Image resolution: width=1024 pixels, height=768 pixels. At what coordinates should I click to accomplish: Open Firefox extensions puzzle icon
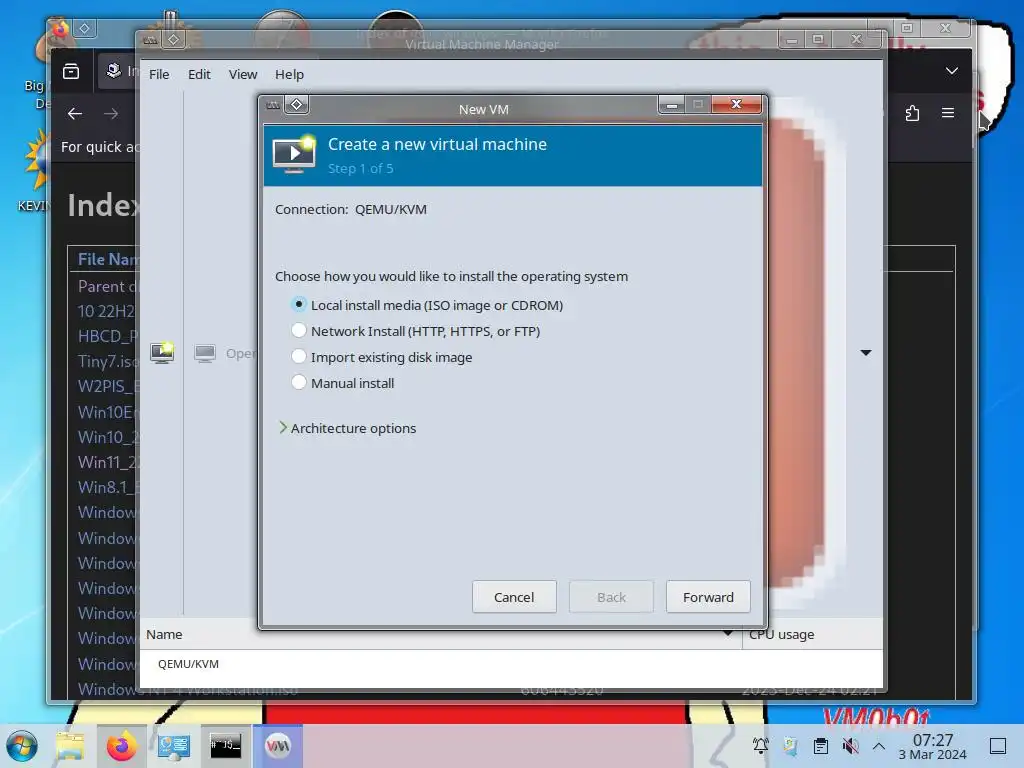tap(912, 113)
